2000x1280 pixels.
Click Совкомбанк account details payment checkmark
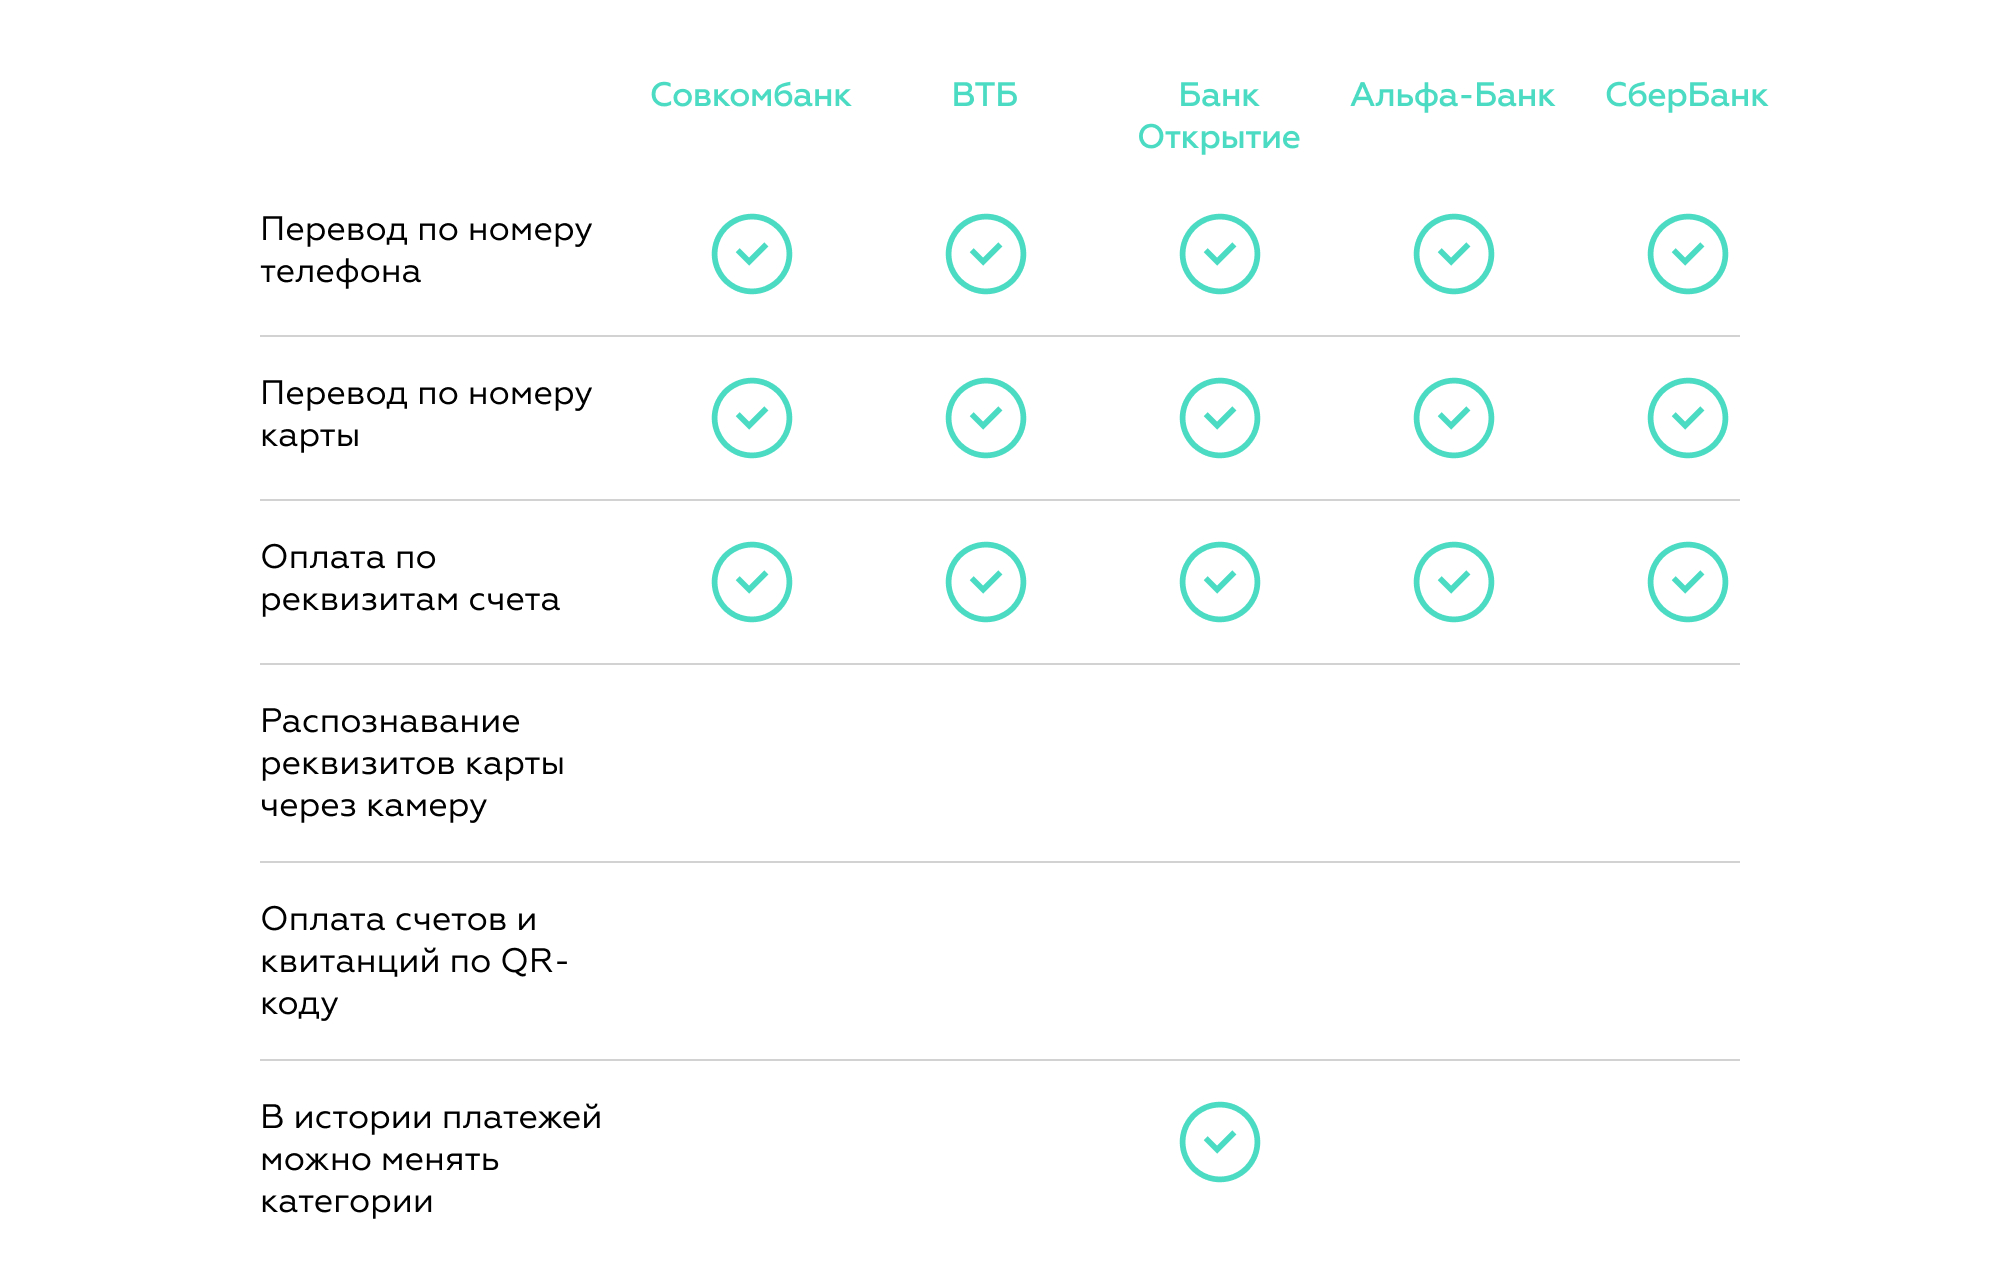pos(751,582)
